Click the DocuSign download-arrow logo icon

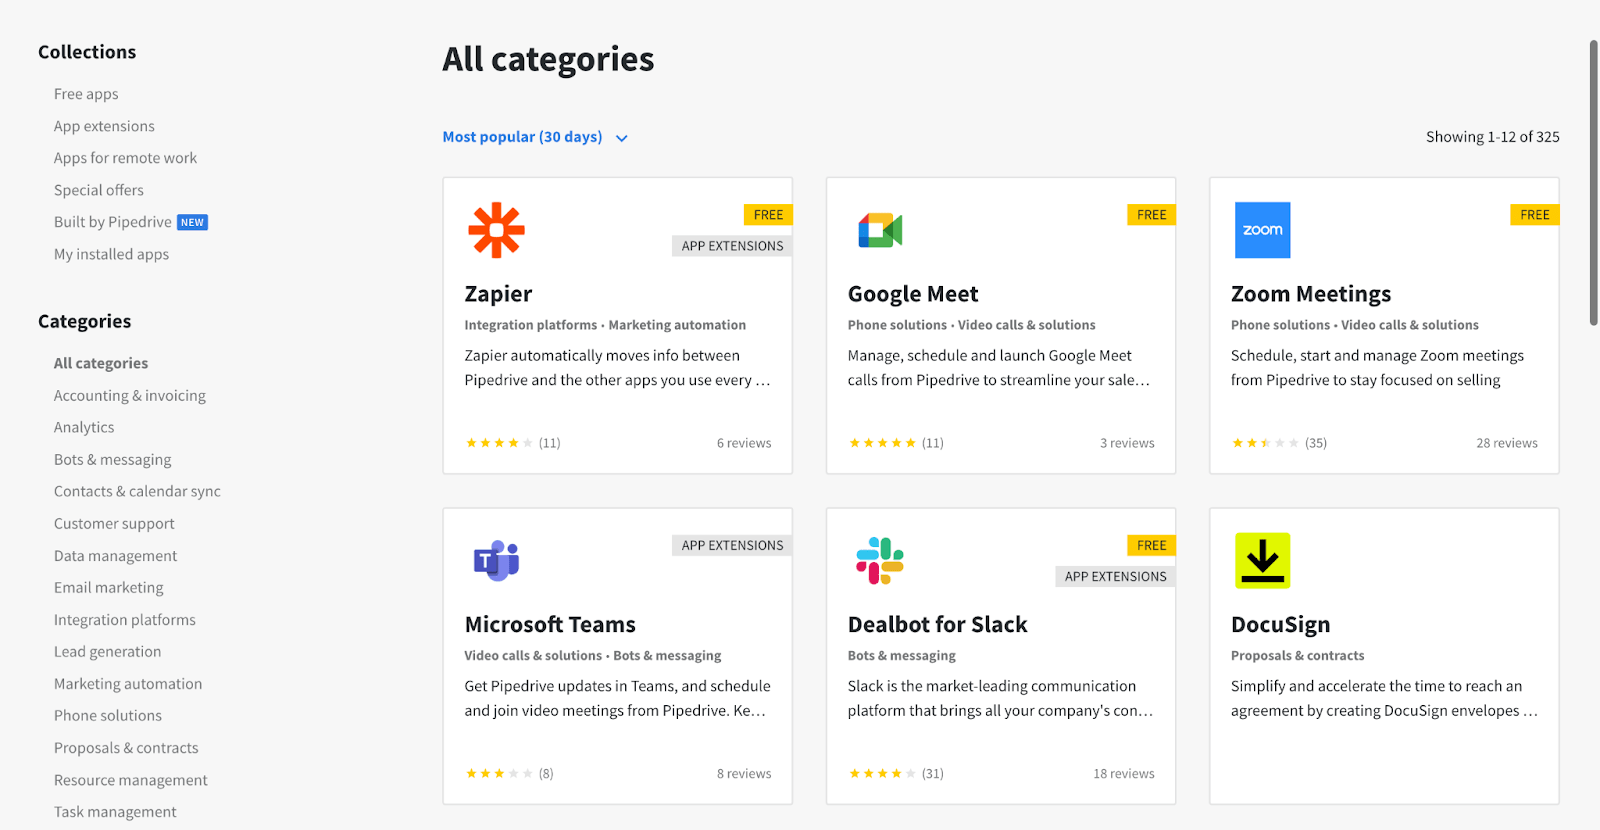[1262, 561]
